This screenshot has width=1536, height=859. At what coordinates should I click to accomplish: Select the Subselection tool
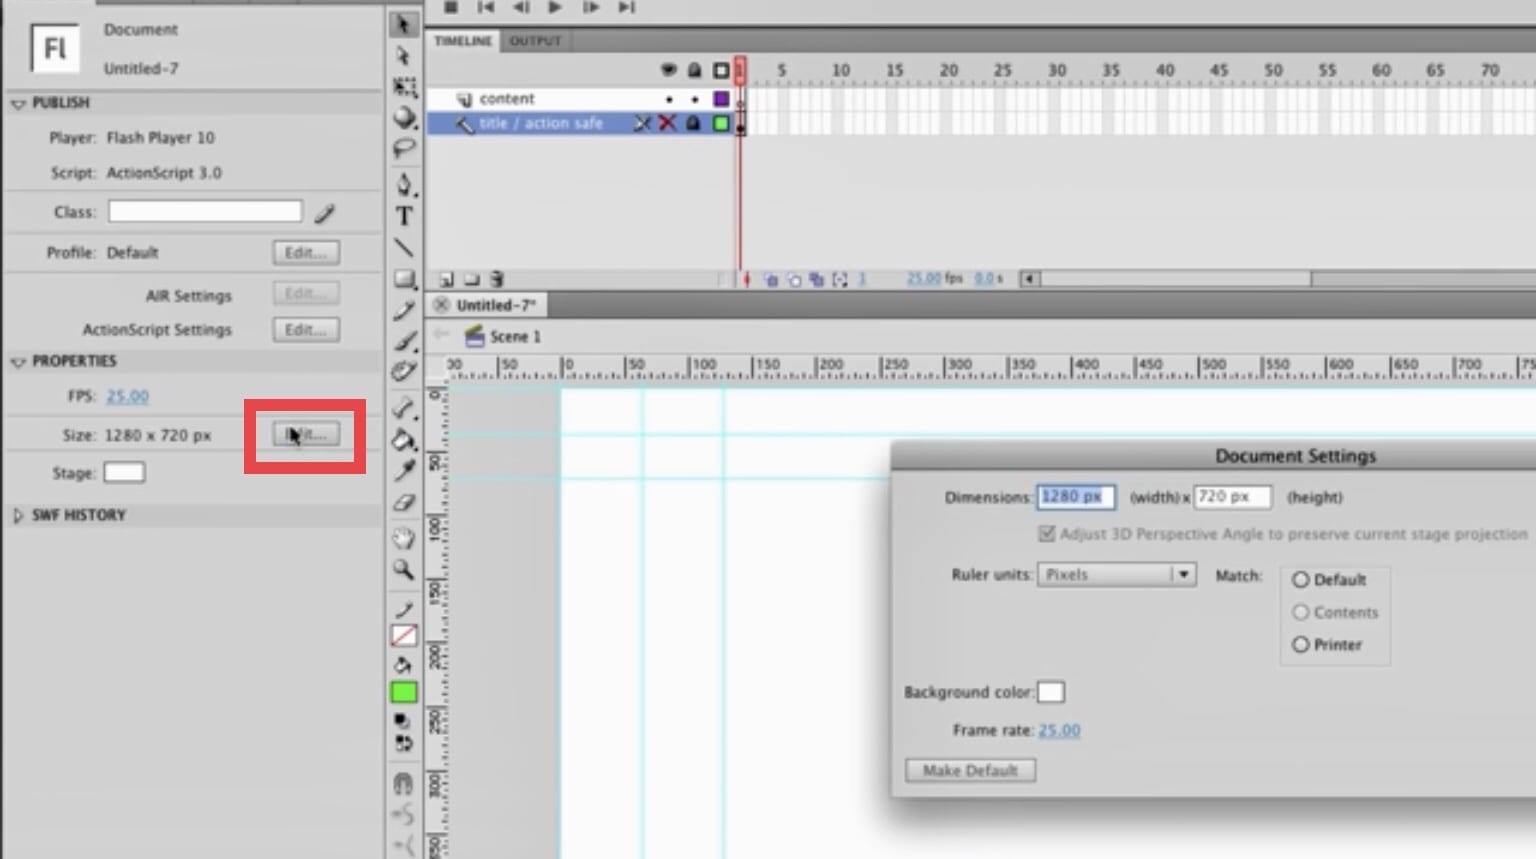[x=403, y=56]
